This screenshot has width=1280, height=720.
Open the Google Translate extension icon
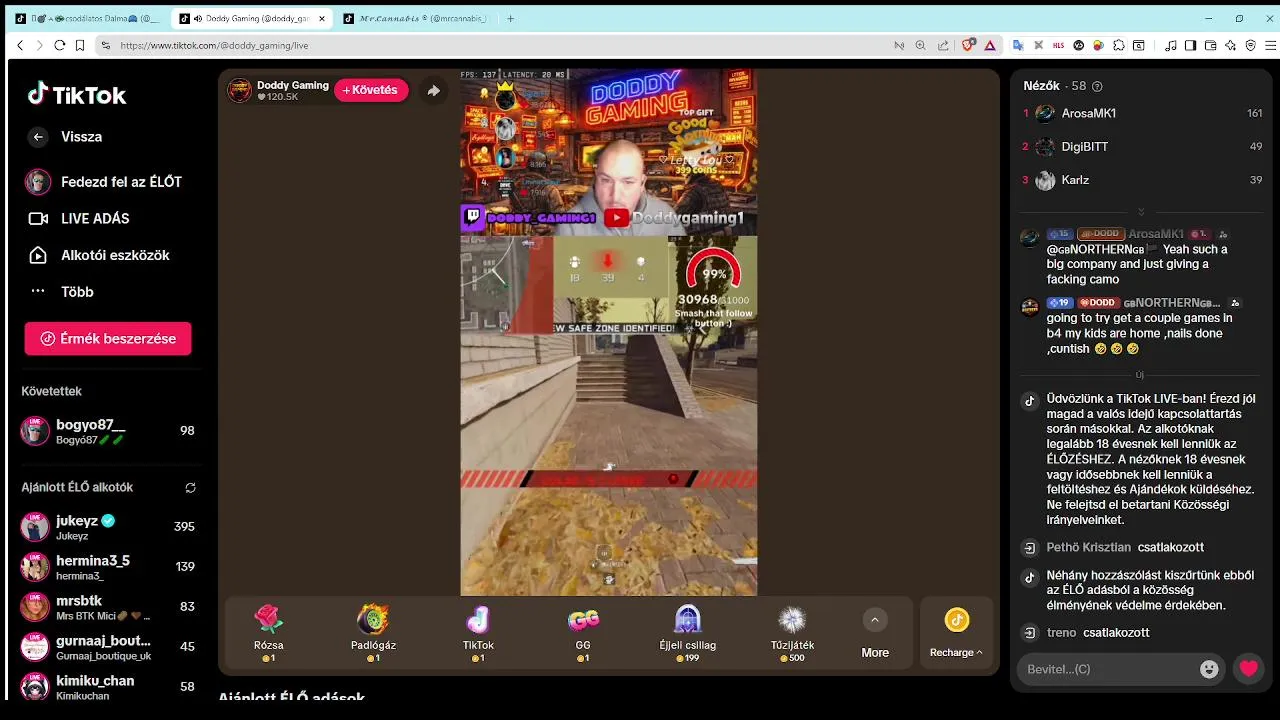(x=1018, y=45)
